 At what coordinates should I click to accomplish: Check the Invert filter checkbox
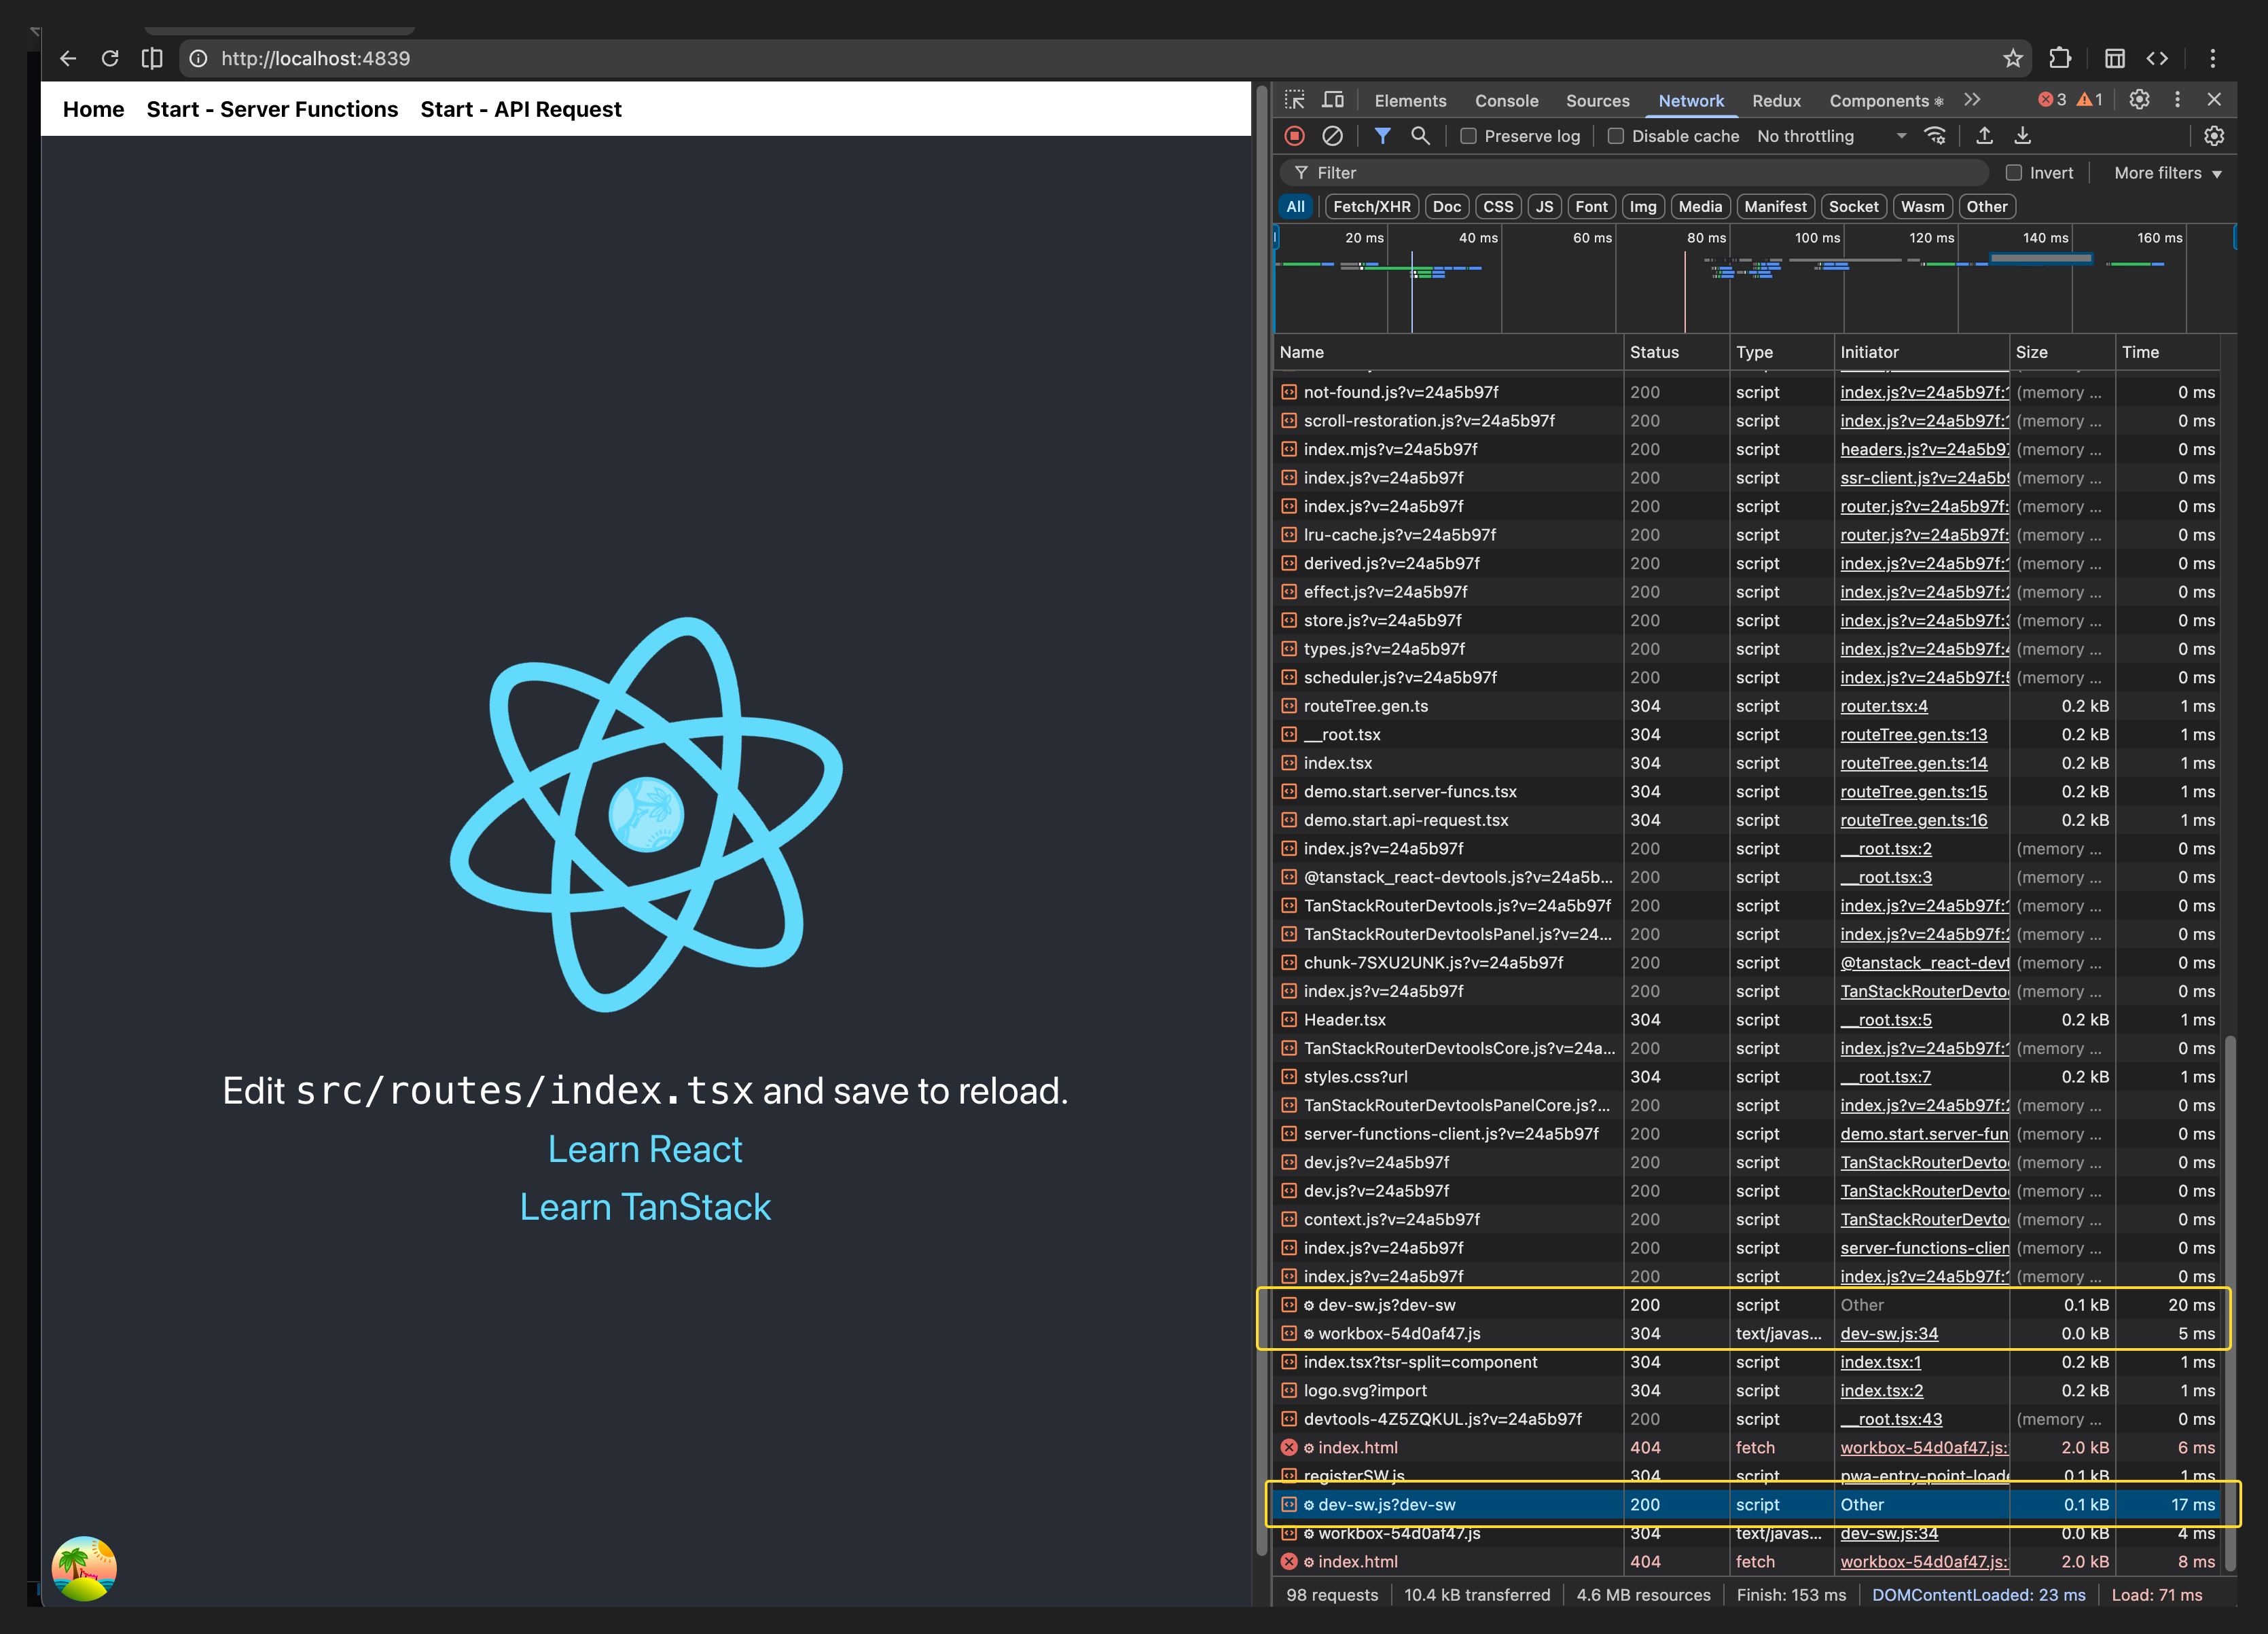2014,173
